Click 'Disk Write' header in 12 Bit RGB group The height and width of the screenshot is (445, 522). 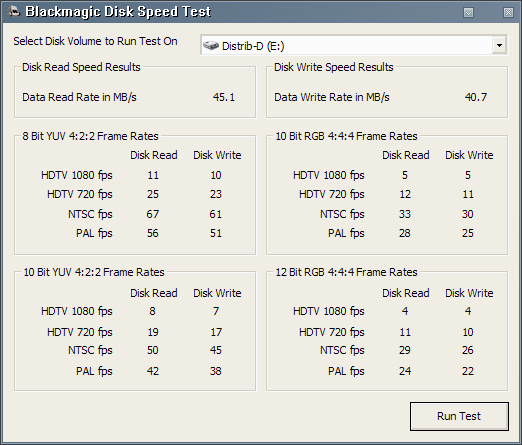(x=469, y=293)
